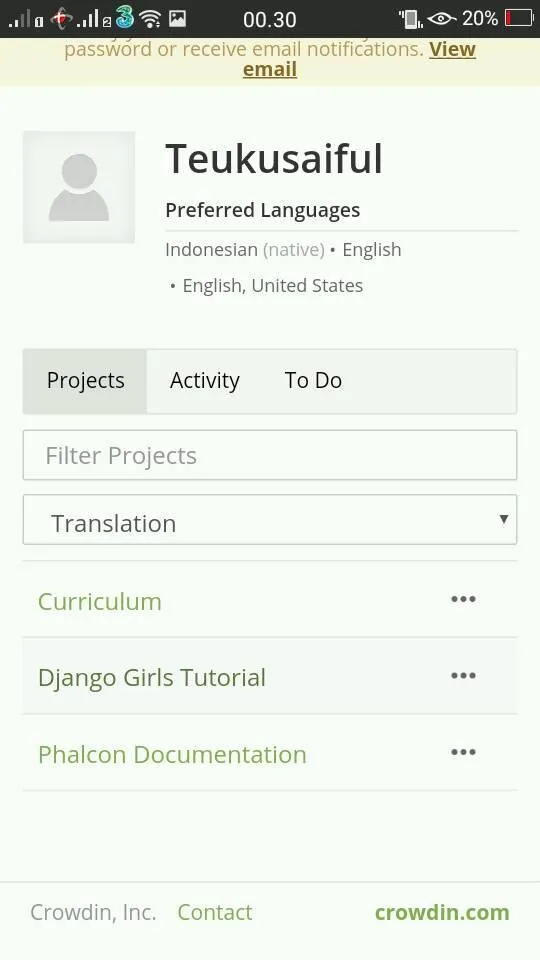Image resolution: width=540 pixels, height=960 pixels.
Task: Focus the Filter Projects input field
Action: (270, 455)
